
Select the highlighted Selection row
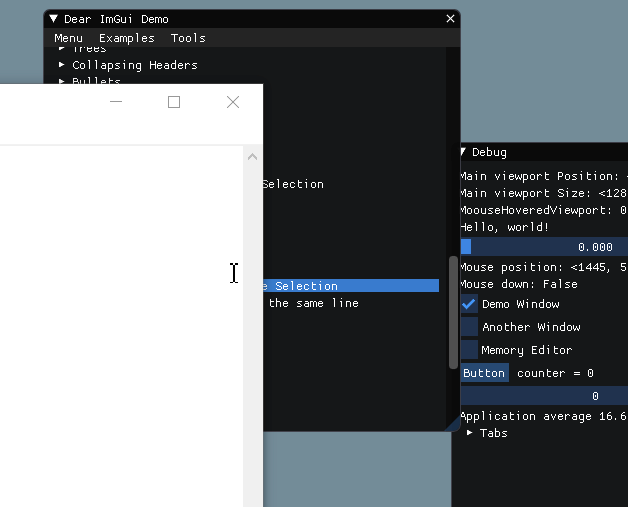pos(351,286)
